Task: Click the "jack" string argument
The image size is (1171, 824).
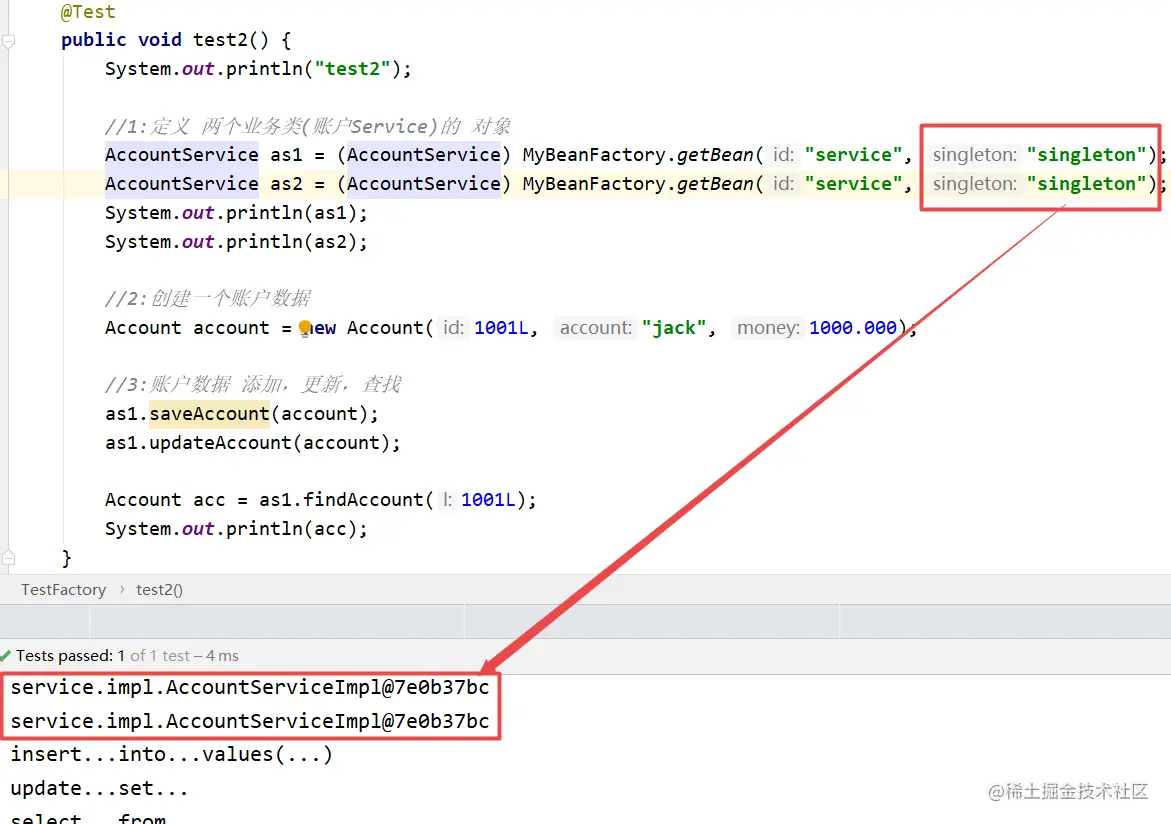Action: 674,328
